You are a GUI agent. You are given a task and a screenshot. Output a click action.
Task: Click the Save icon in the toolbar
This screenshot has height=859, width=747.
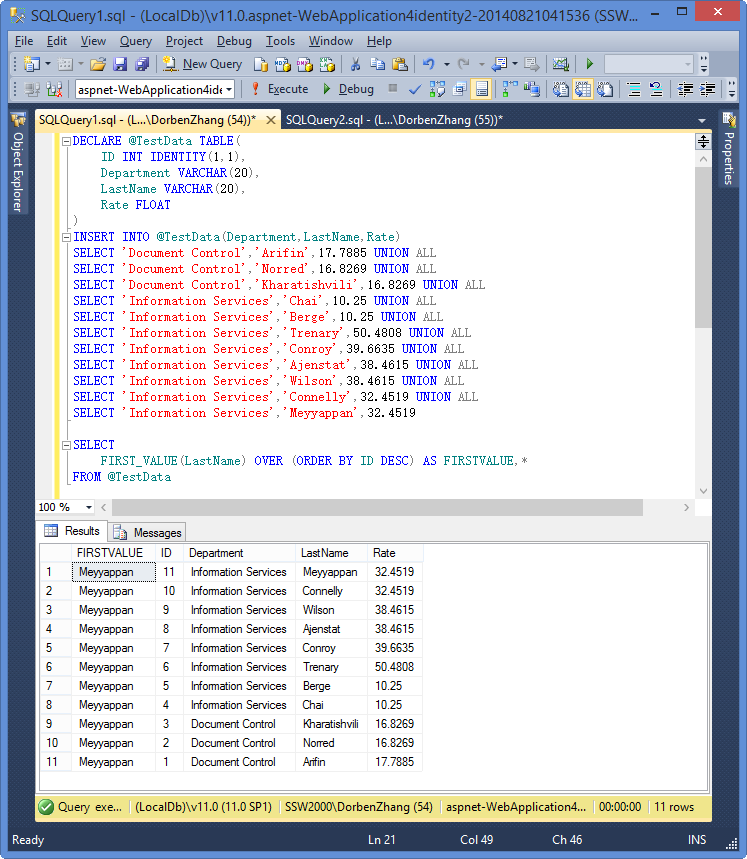[120, 64]
